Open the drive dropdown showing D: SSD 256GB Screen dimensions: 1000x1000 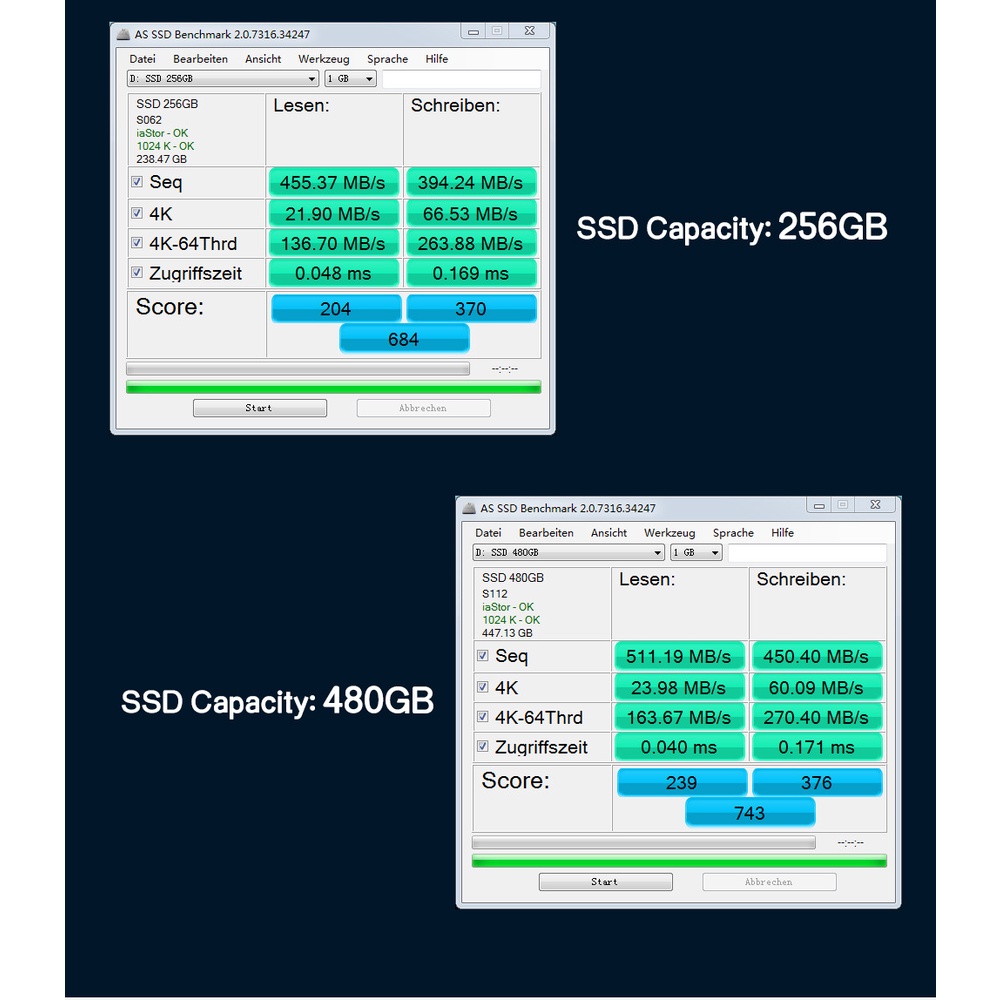click(x=223, y=78)
